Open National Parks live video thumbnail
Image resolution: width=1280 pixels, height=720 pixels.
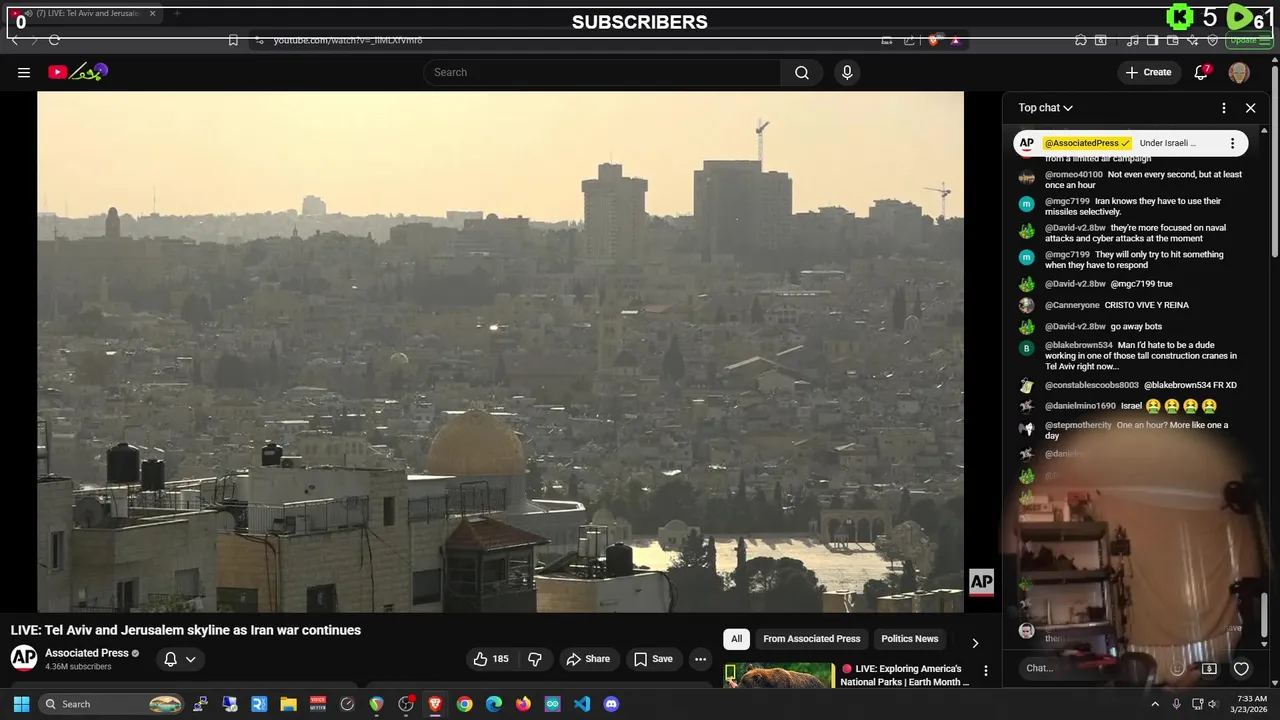pos(779,676)
